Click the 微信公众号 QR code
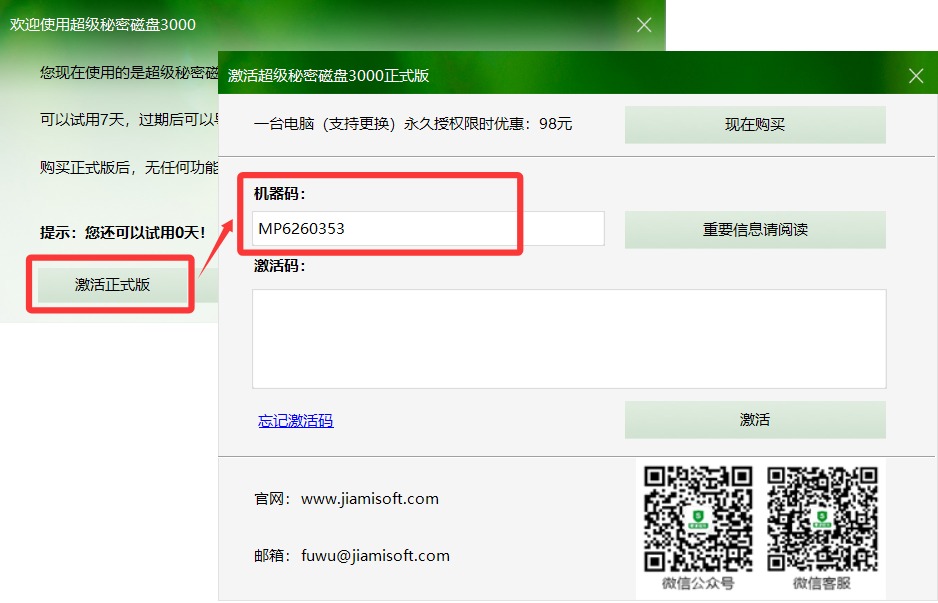 (x=698, y=519)
